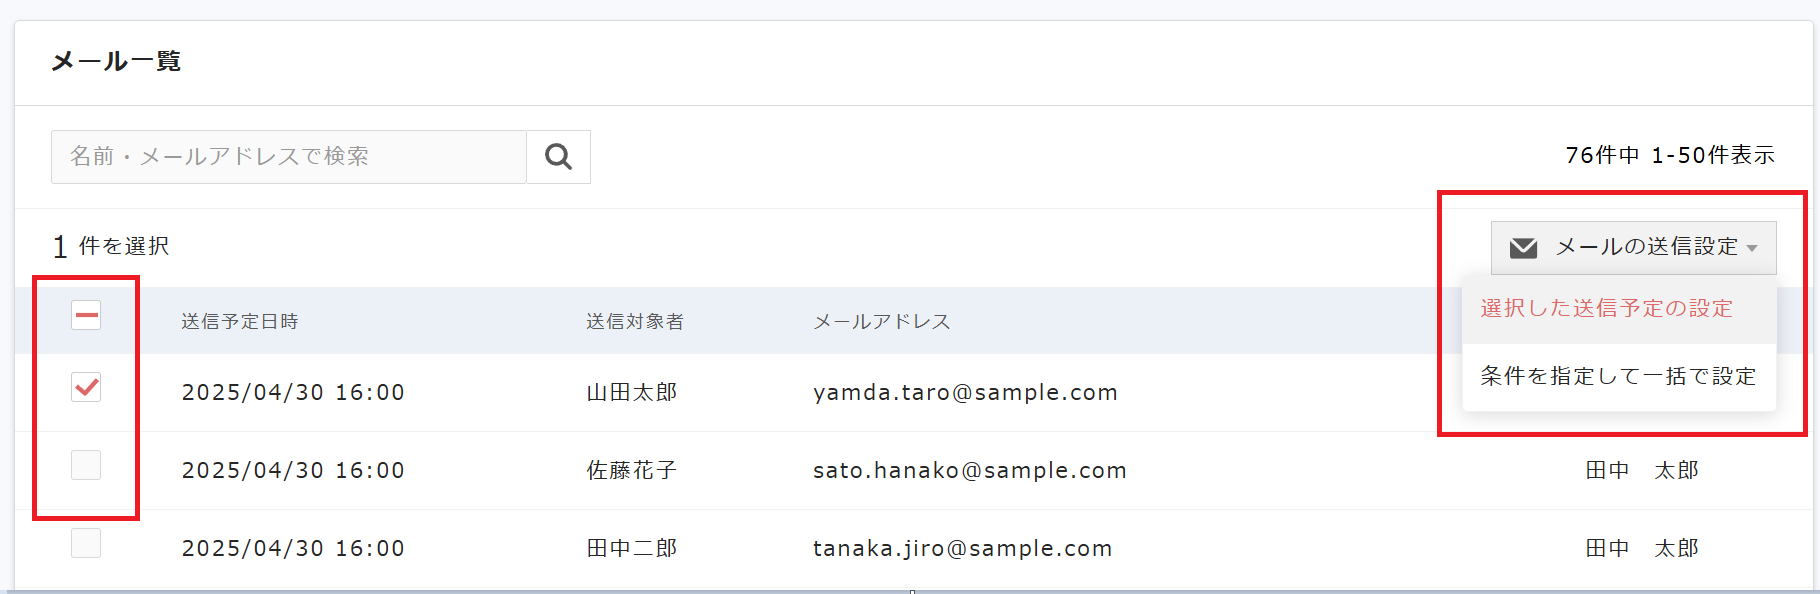Click the name and email search field
This screenshot has height=594, width=1820.
point(288,157)
